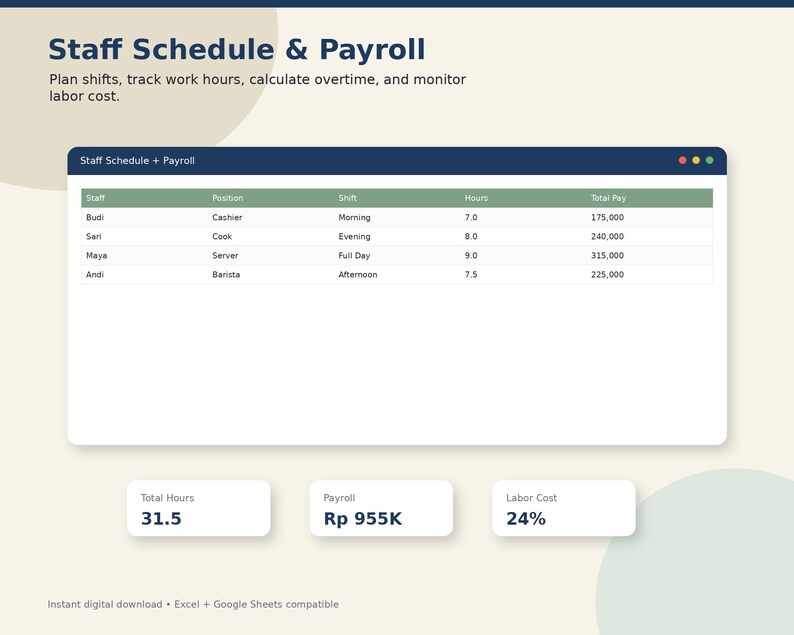This screenshot has height=635, width=794.
Task: Click the Afternoon shift cell
Action: [x=397, y=274]
